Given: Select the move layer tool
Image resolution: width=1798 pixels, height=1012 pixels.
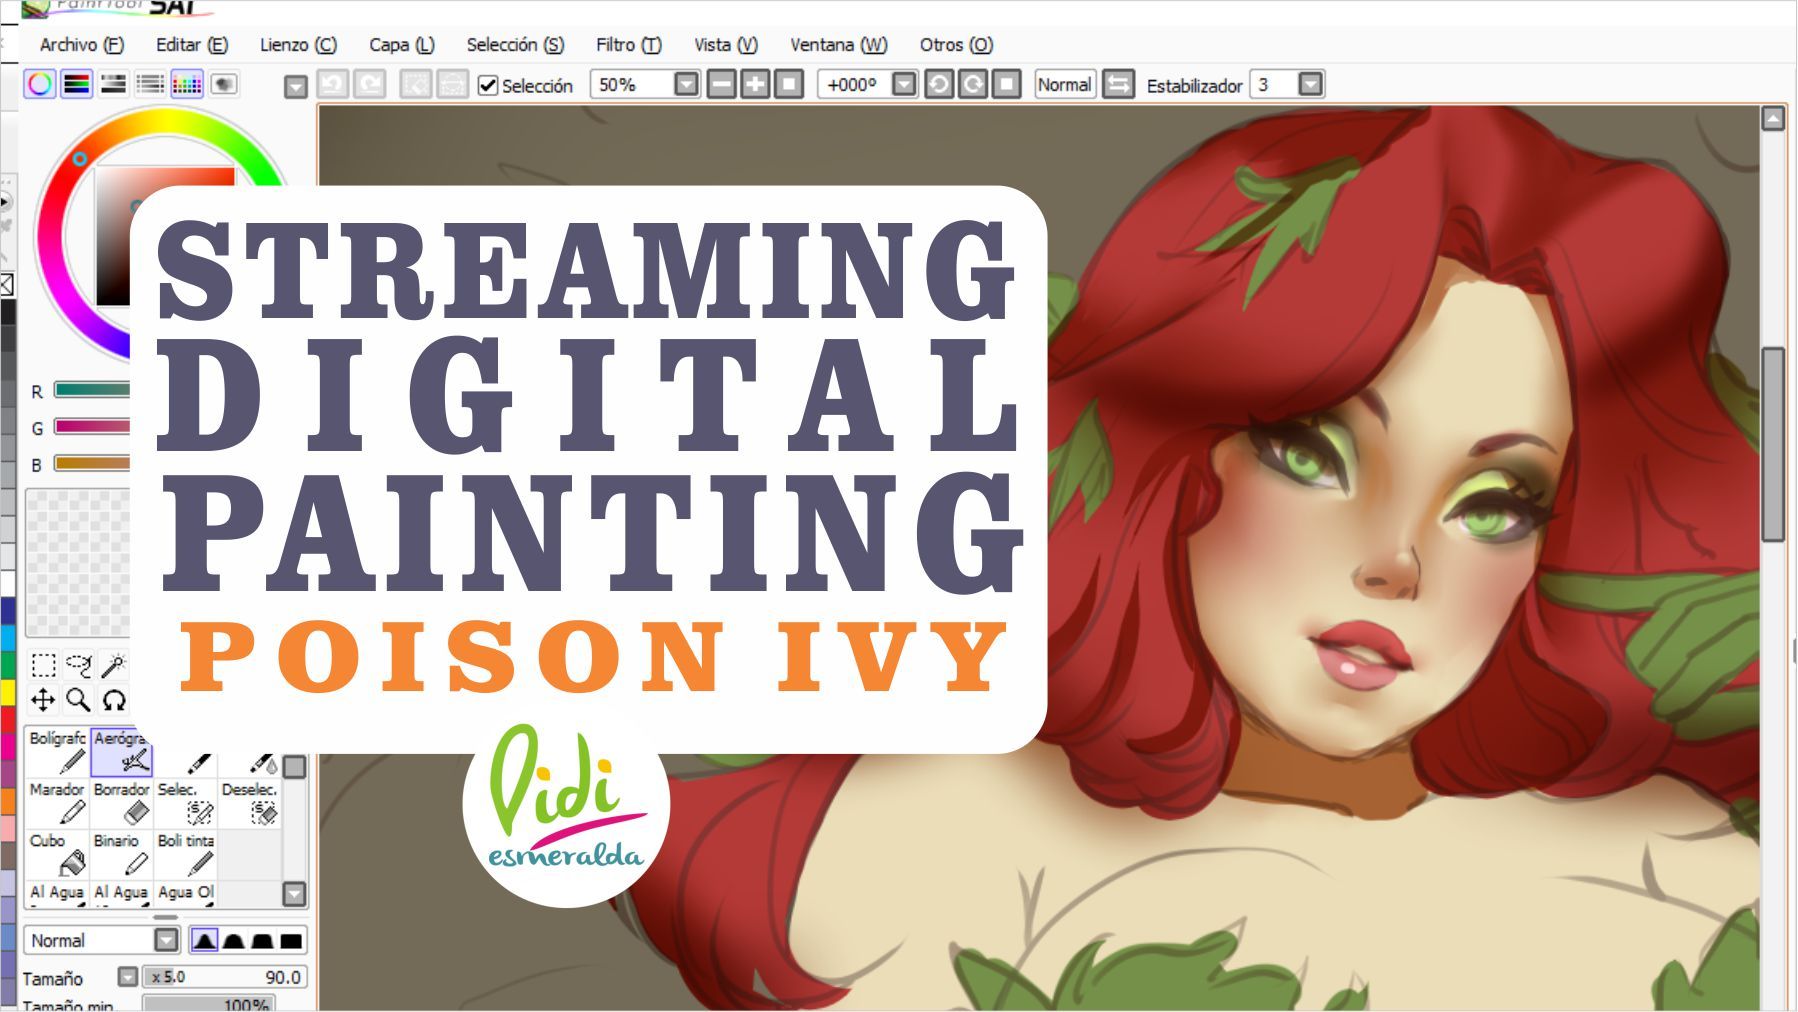Looking at the screenshot, I should (43, 700).
